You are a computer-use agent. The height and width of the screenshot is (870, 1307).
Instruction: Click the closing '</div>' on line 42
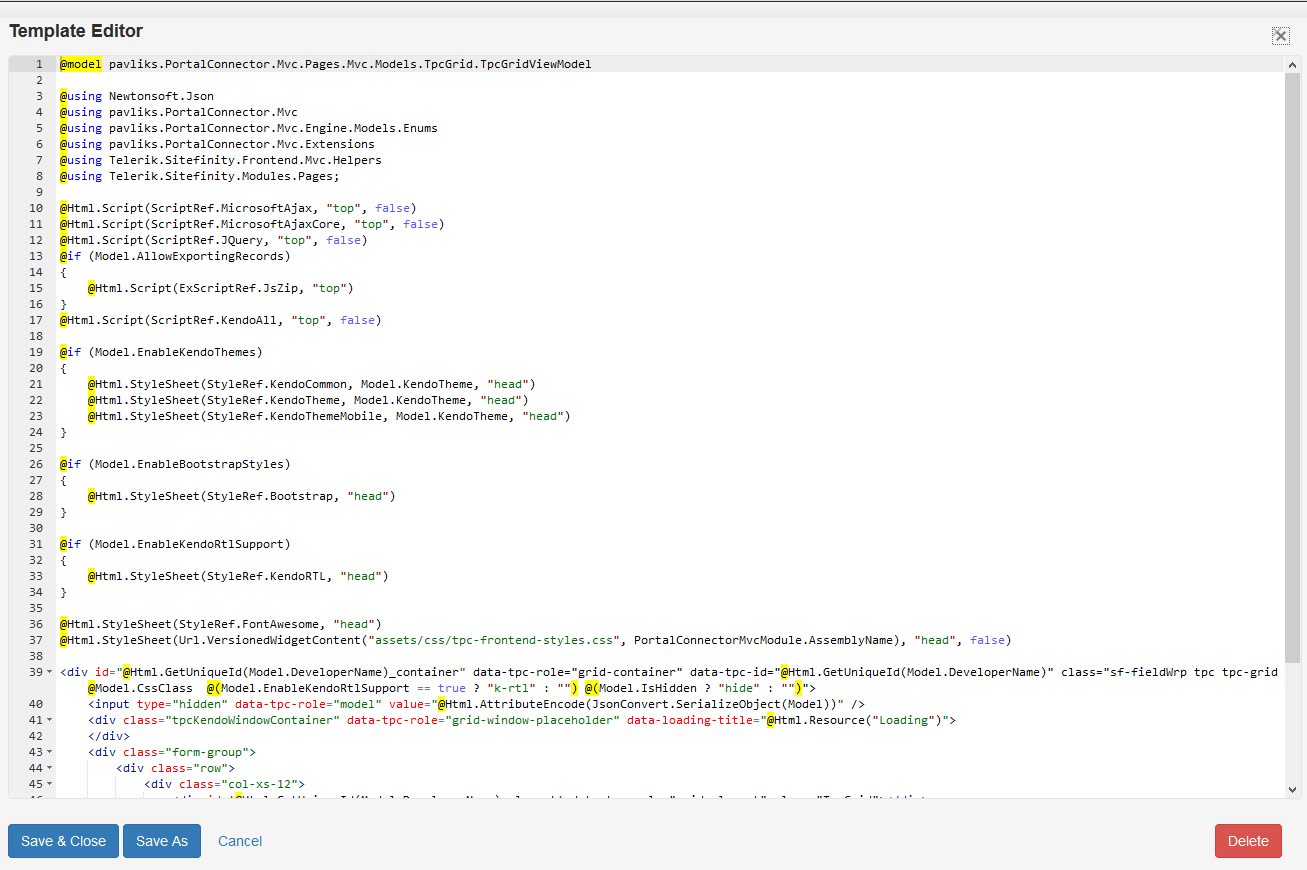coord(109,736)
